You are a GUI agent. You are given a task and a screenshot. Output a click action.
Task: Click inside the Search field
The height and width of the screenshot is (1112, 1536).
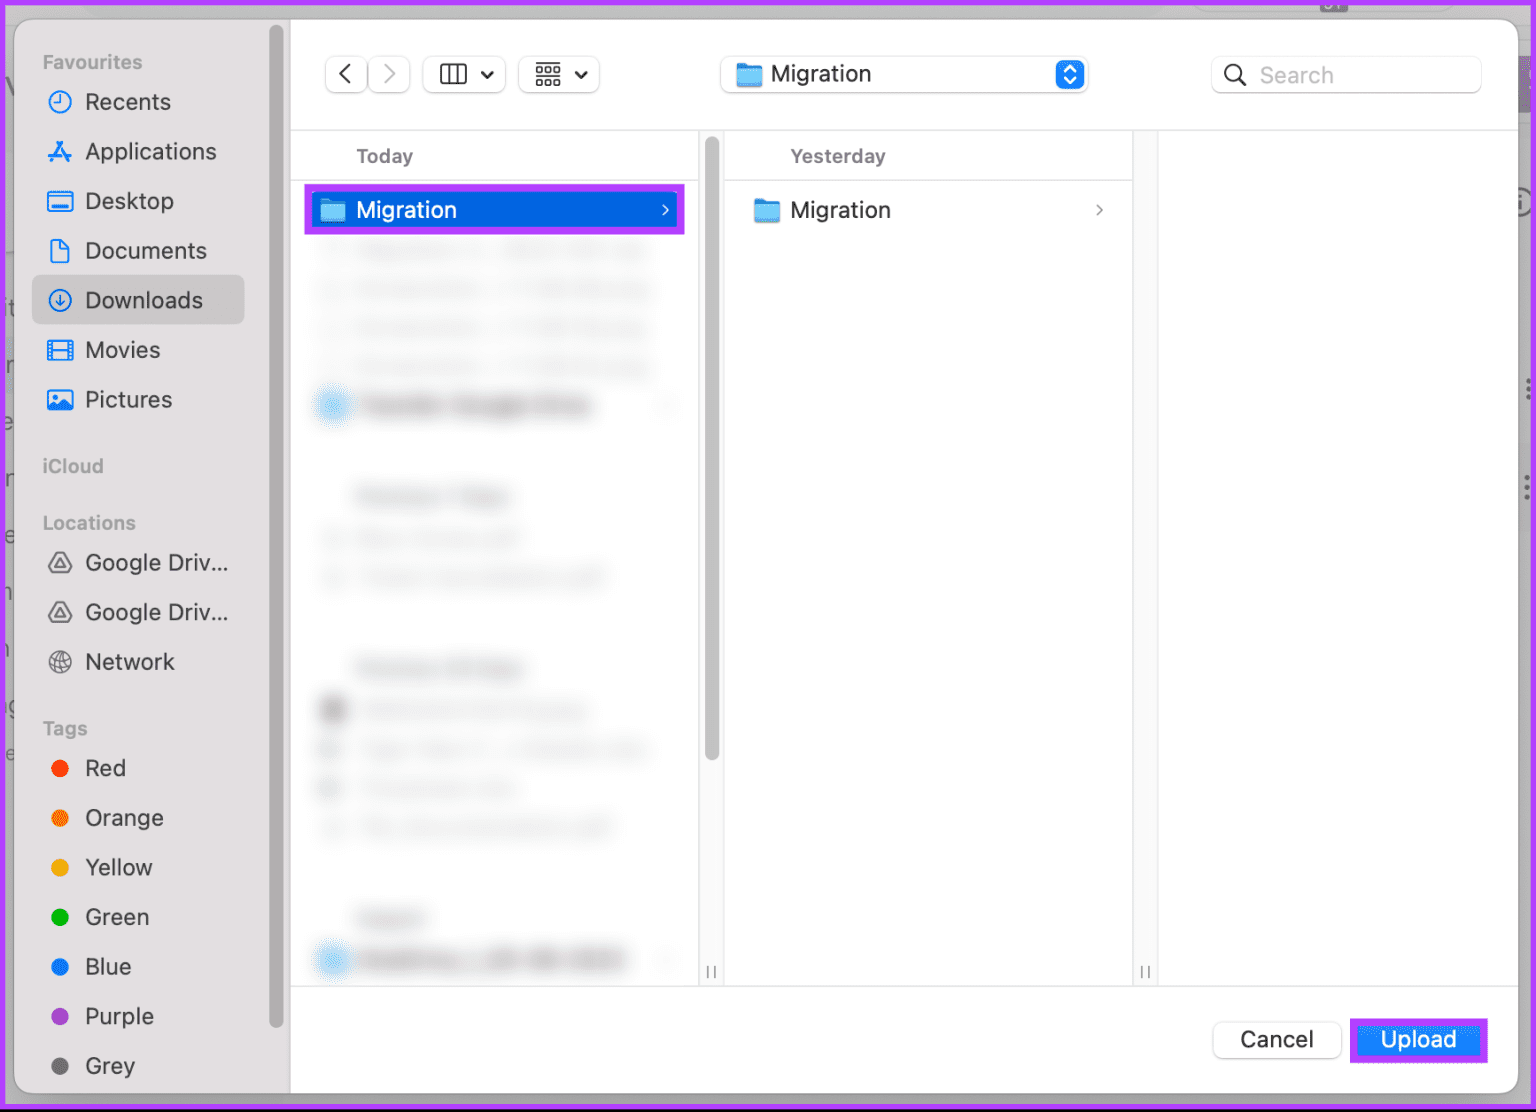[x=1345, y=74]
